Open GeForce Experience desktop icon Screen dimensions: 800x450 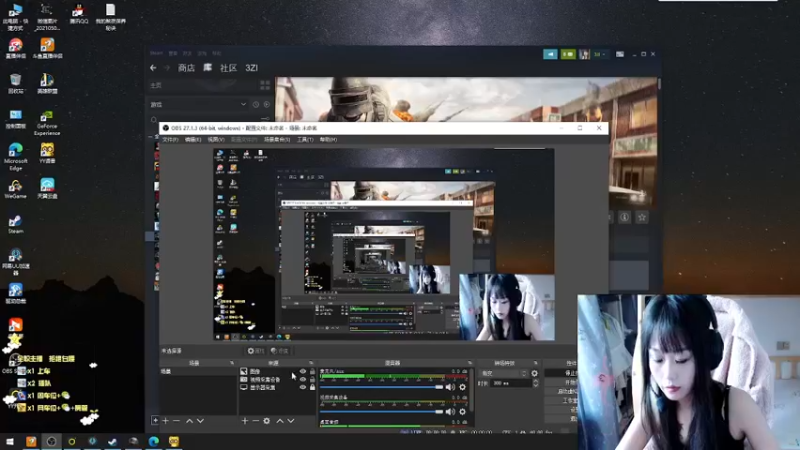[47, 123]
